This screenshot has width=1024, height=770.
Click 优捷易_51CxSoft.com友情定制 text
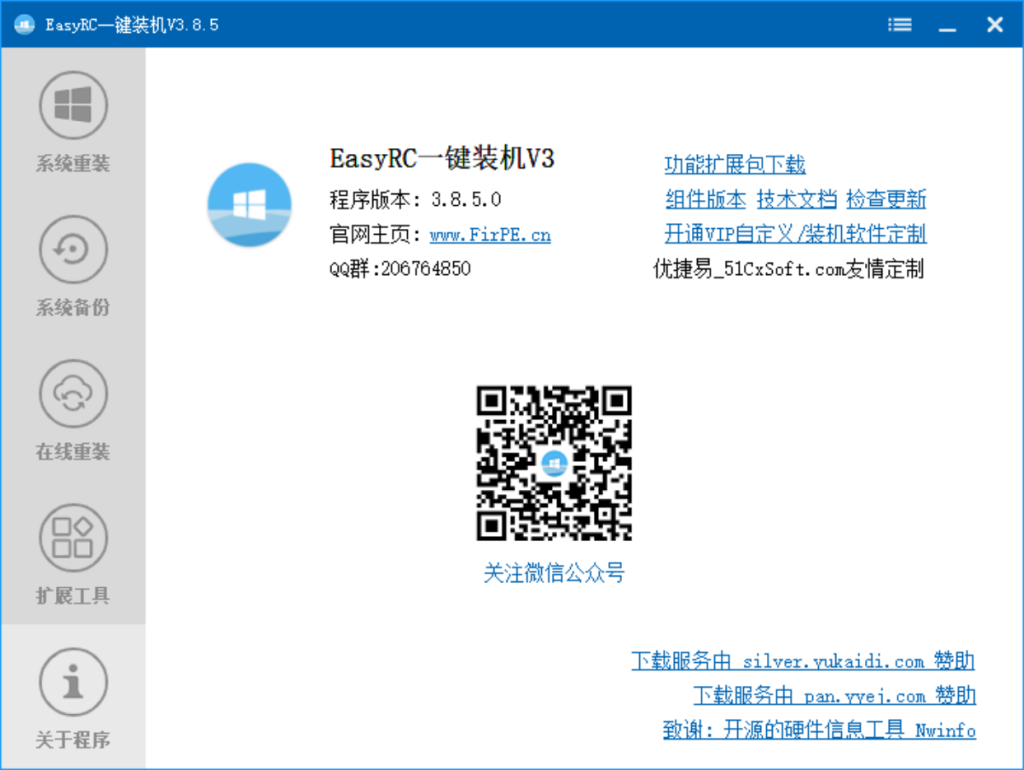pos(788,268)
